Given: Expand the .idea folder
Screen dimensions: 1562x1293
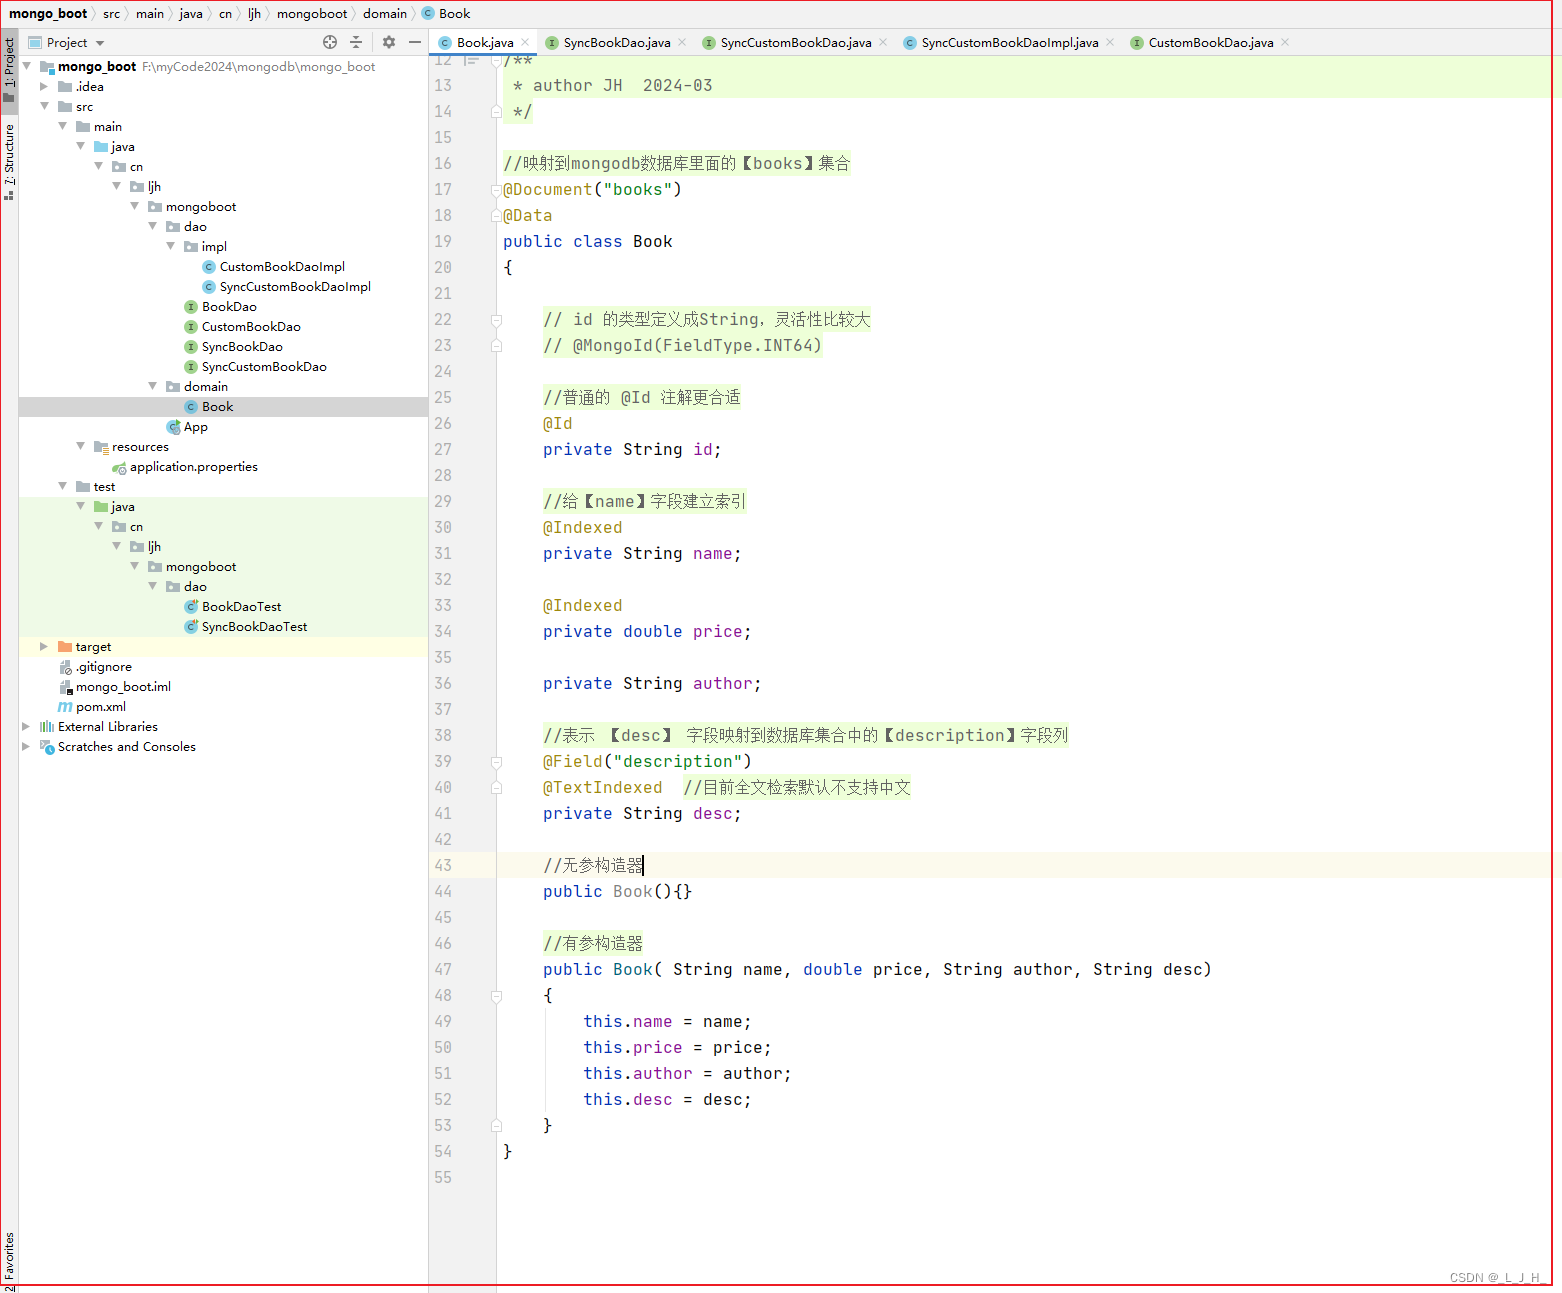Looking at the screenshot, I should (x=44, y=86).
